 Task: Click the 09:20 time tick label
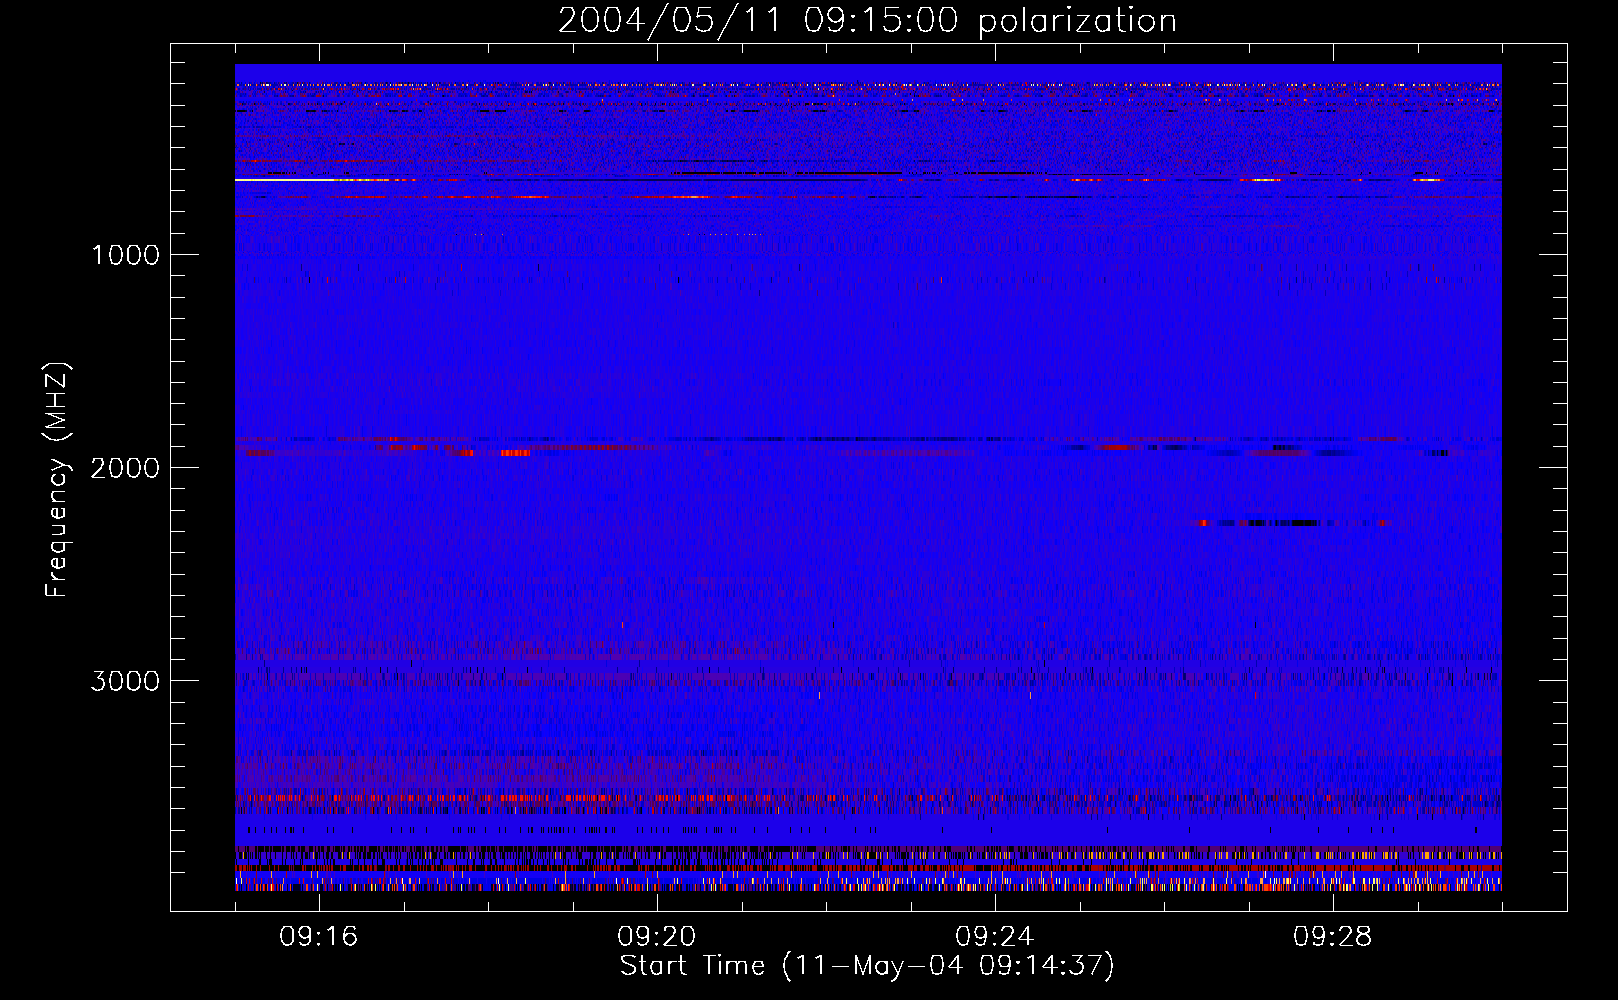657,937
